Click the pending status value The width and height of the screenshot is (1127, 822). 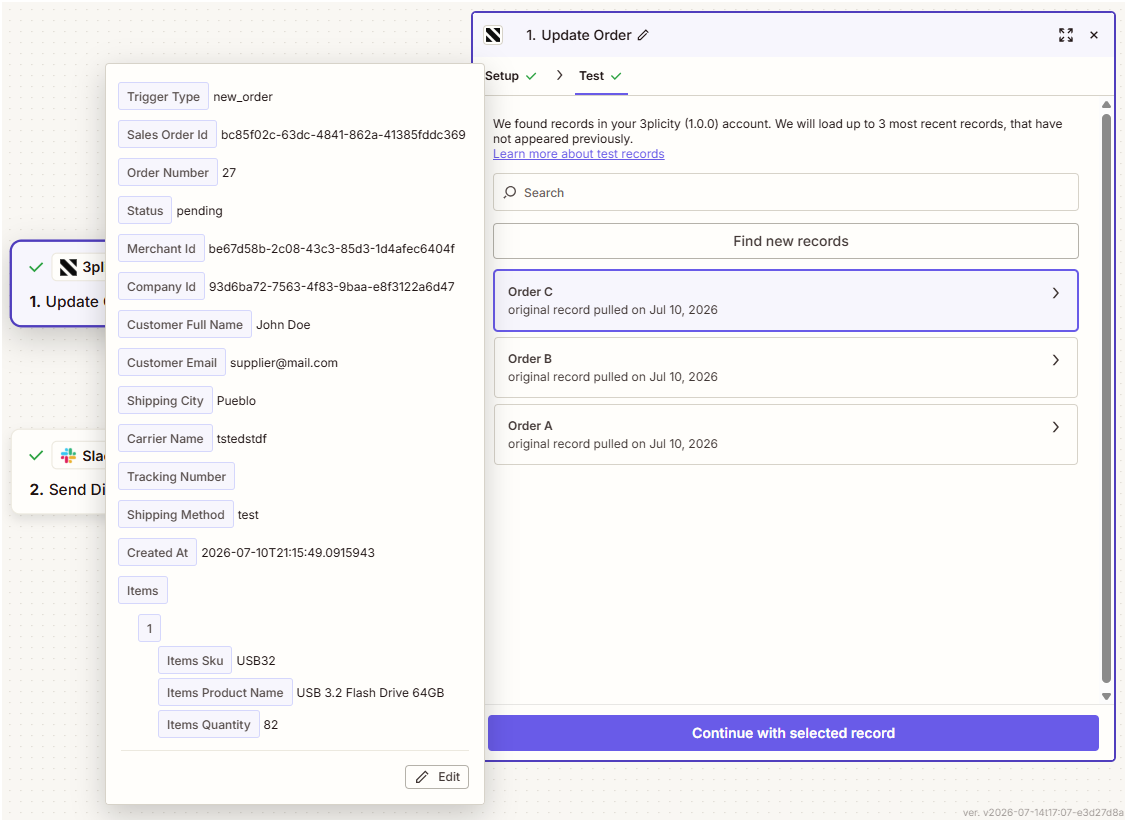200,211
